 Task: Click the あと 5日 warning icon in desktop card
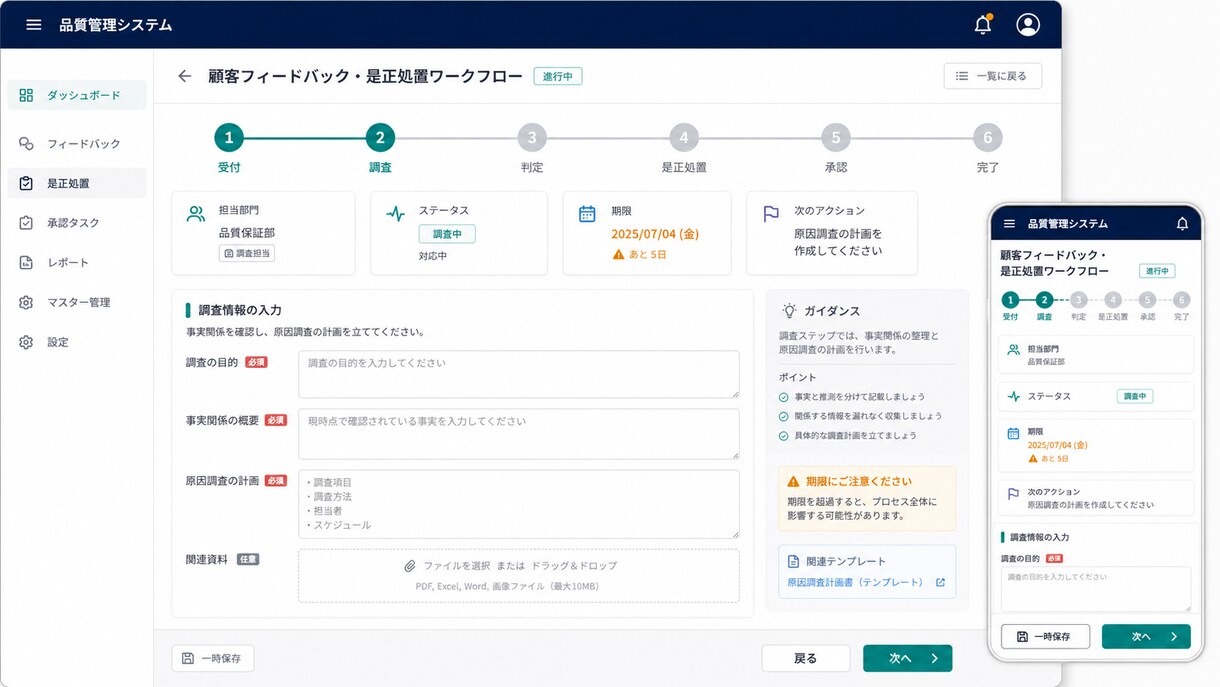[x=618, y=255]
